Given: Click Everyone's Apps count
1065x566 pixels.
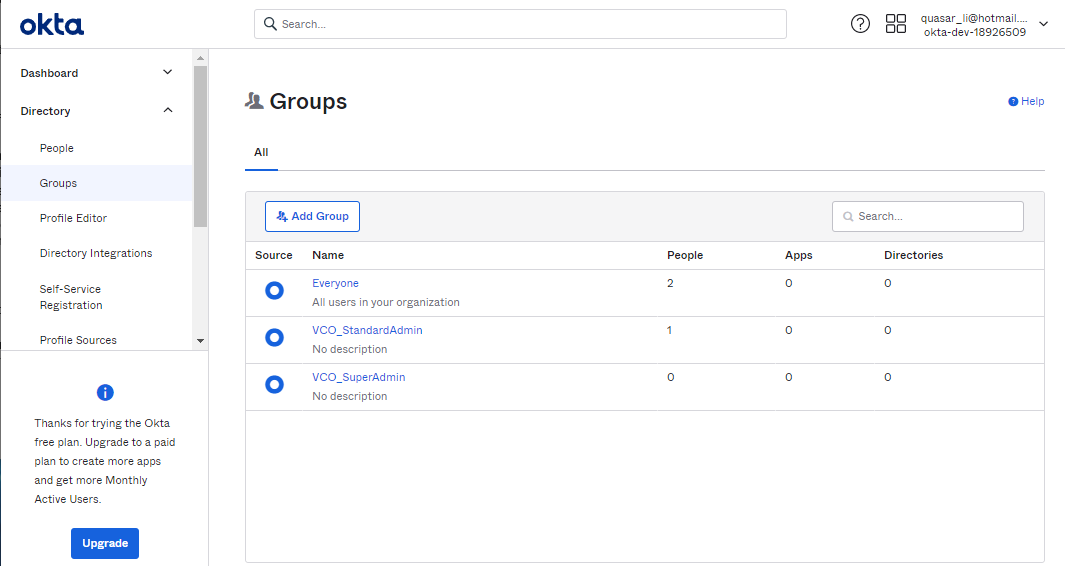Looking at the screenshot, I should [789, 283].
